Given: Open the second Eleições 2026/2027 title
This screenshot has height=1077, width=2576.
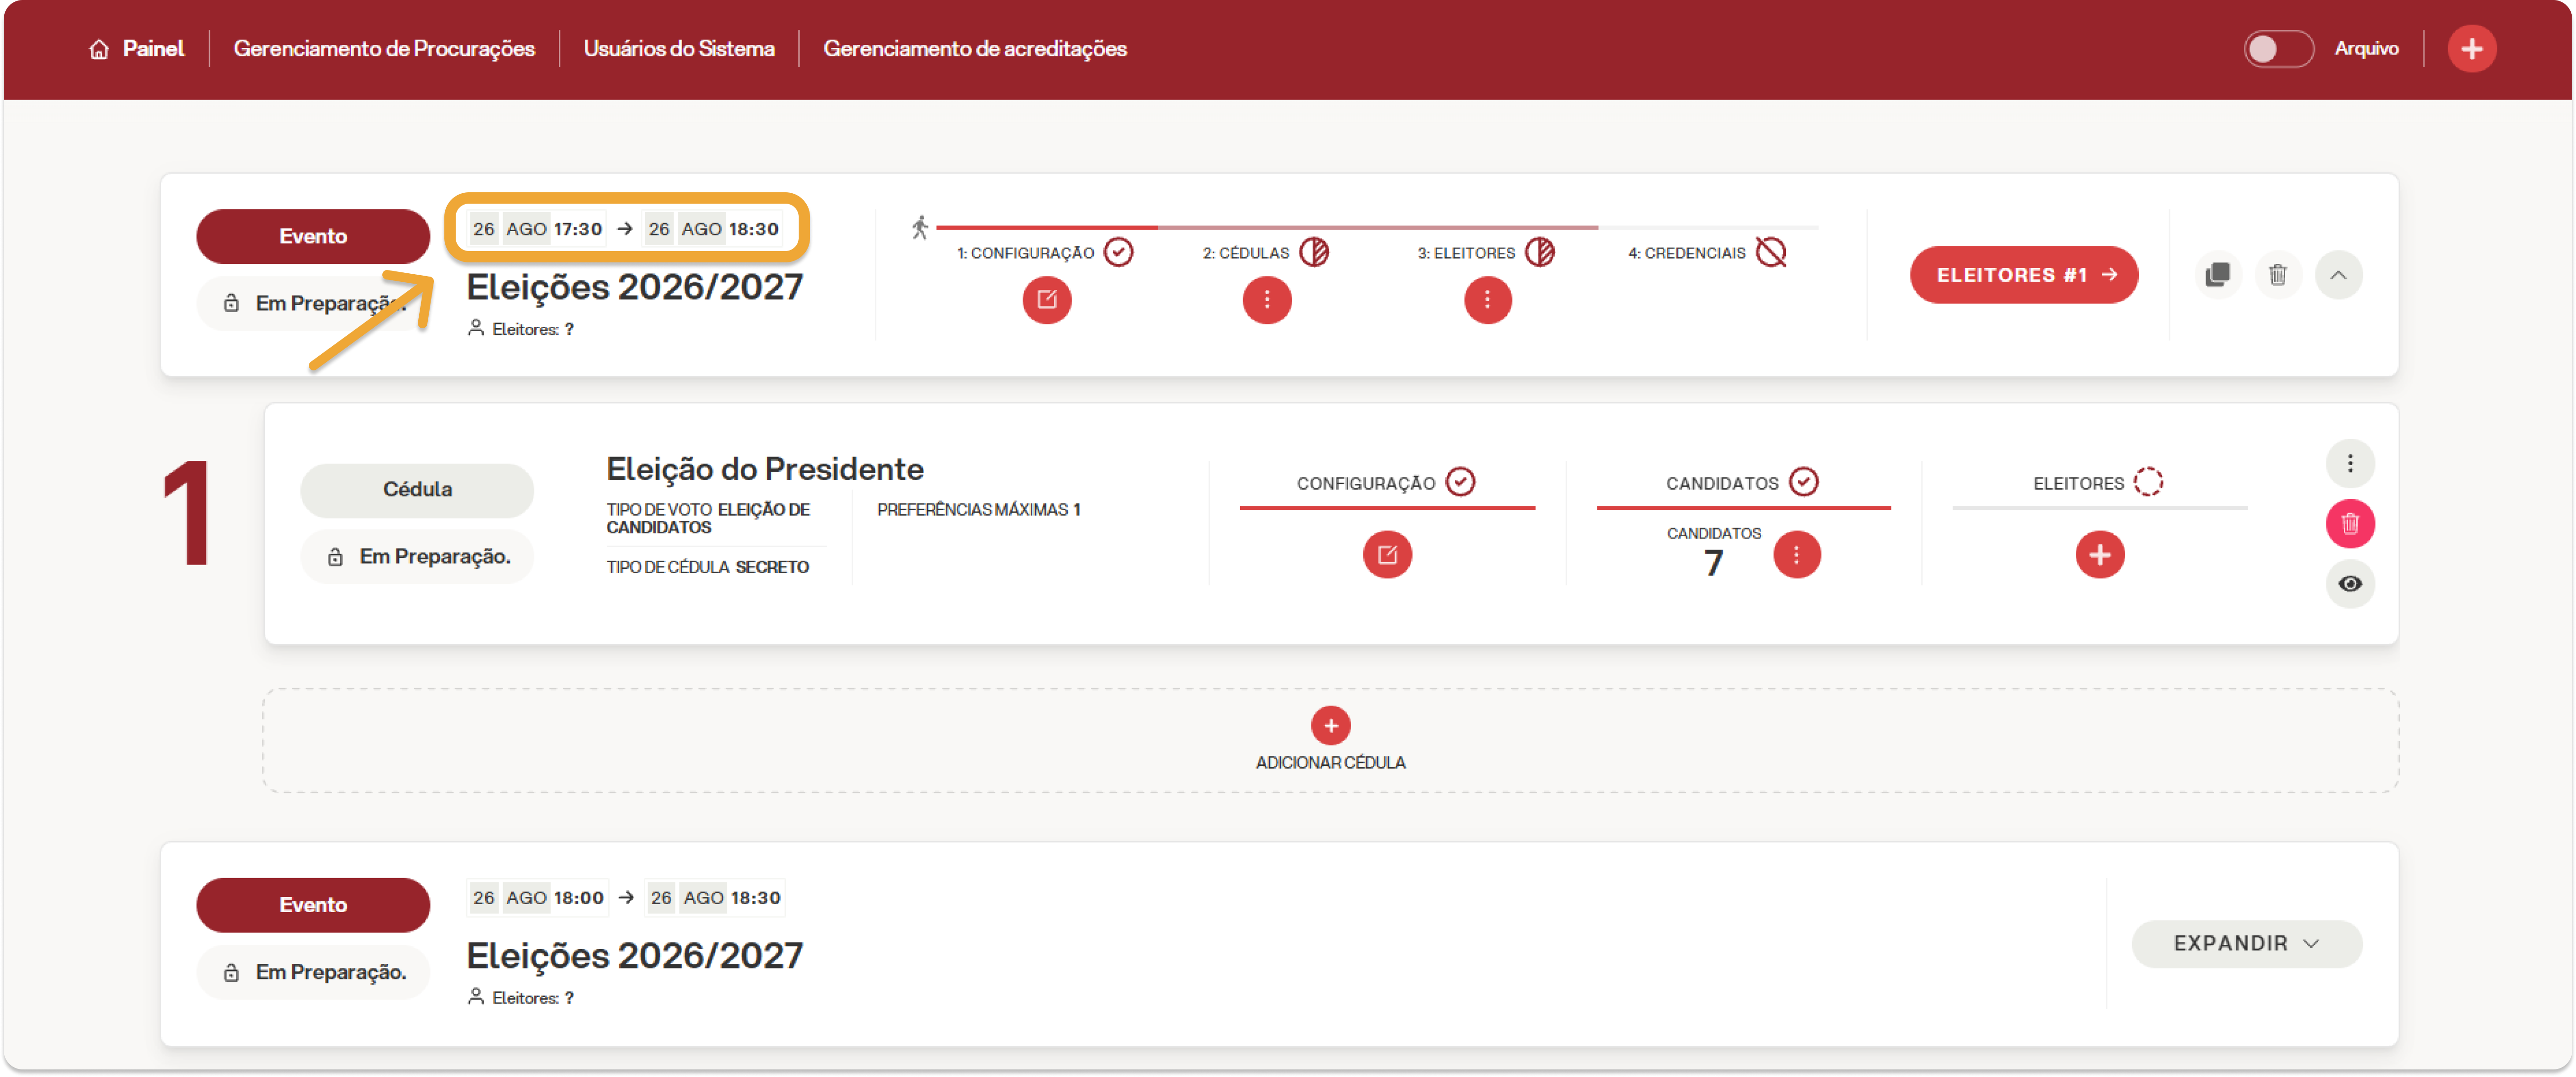Looking at the screenshot, I should tap(635, 956).
